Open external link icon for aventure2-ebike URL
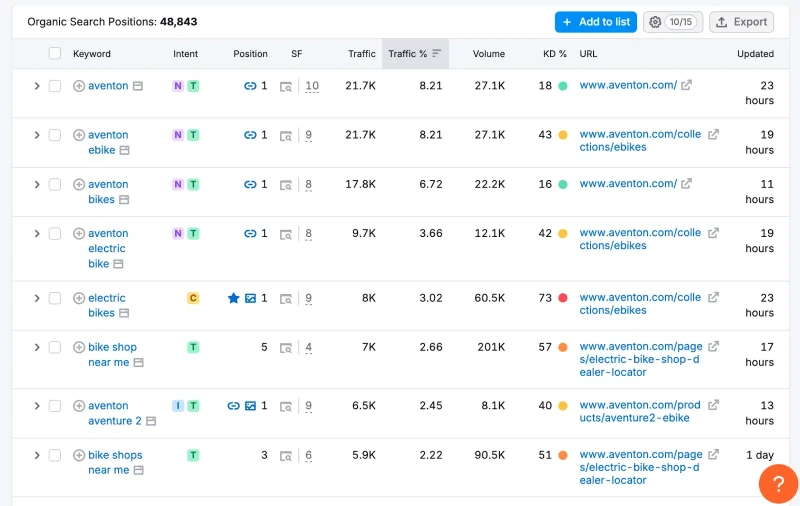Image resolution: width=800 pixels, height=506 pixels. point(713,405)
